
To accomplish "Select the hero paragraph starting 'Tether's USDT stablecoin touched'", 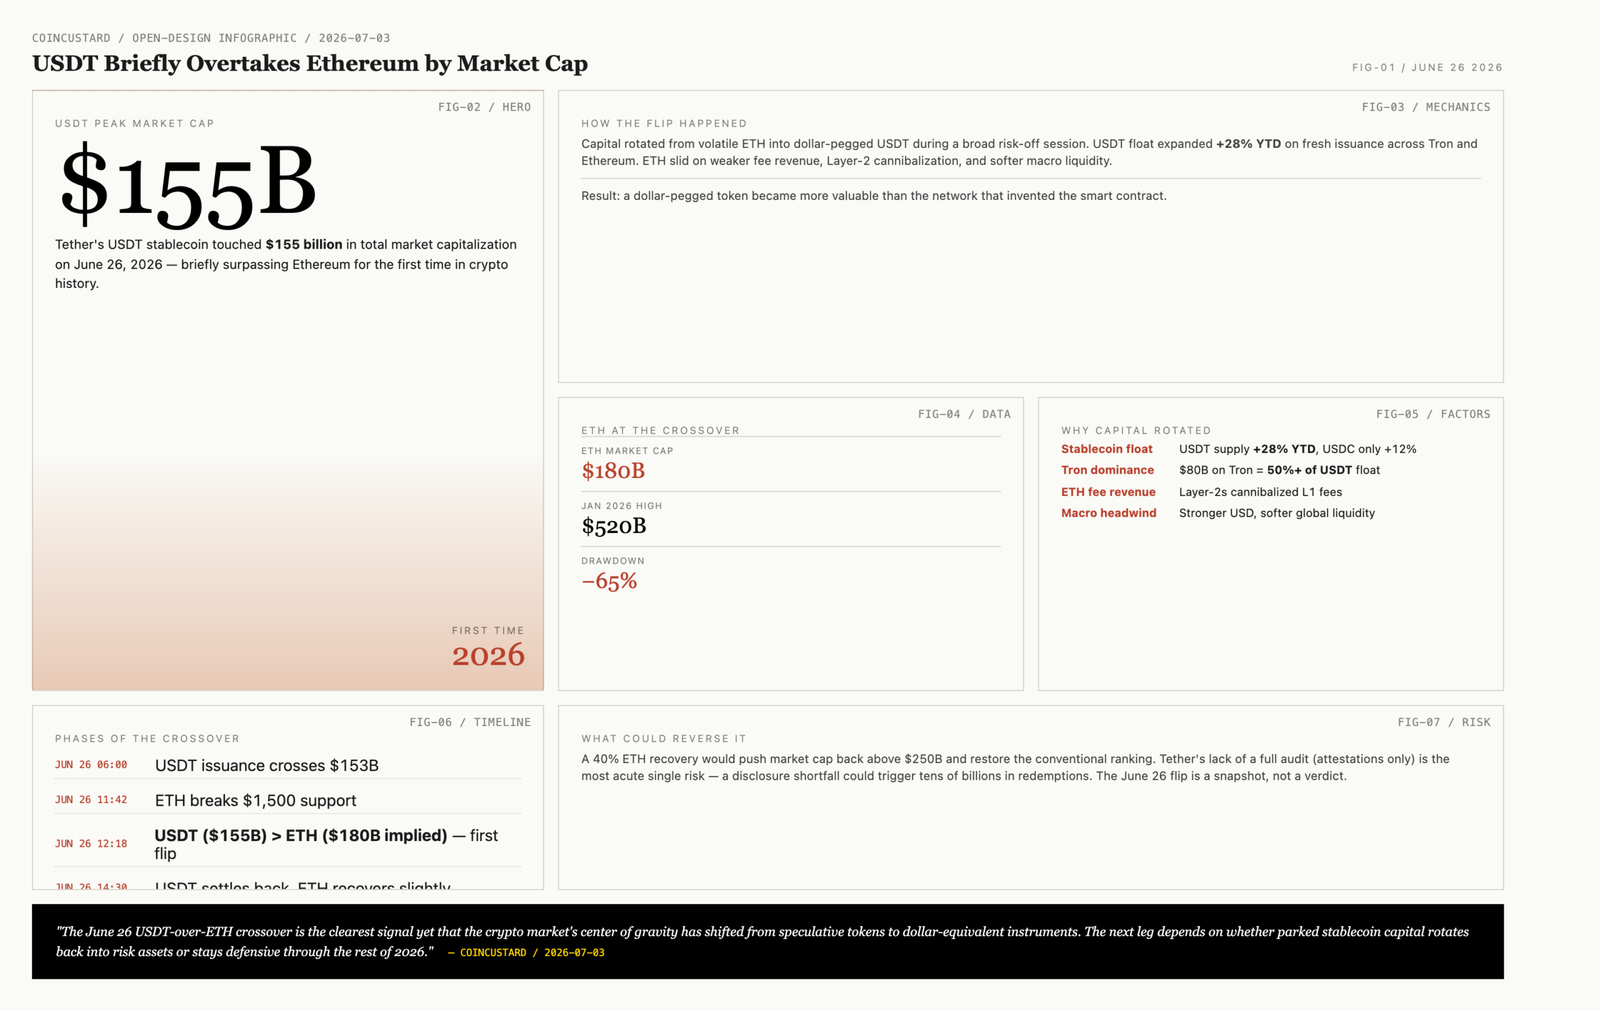I will [286, 264].
